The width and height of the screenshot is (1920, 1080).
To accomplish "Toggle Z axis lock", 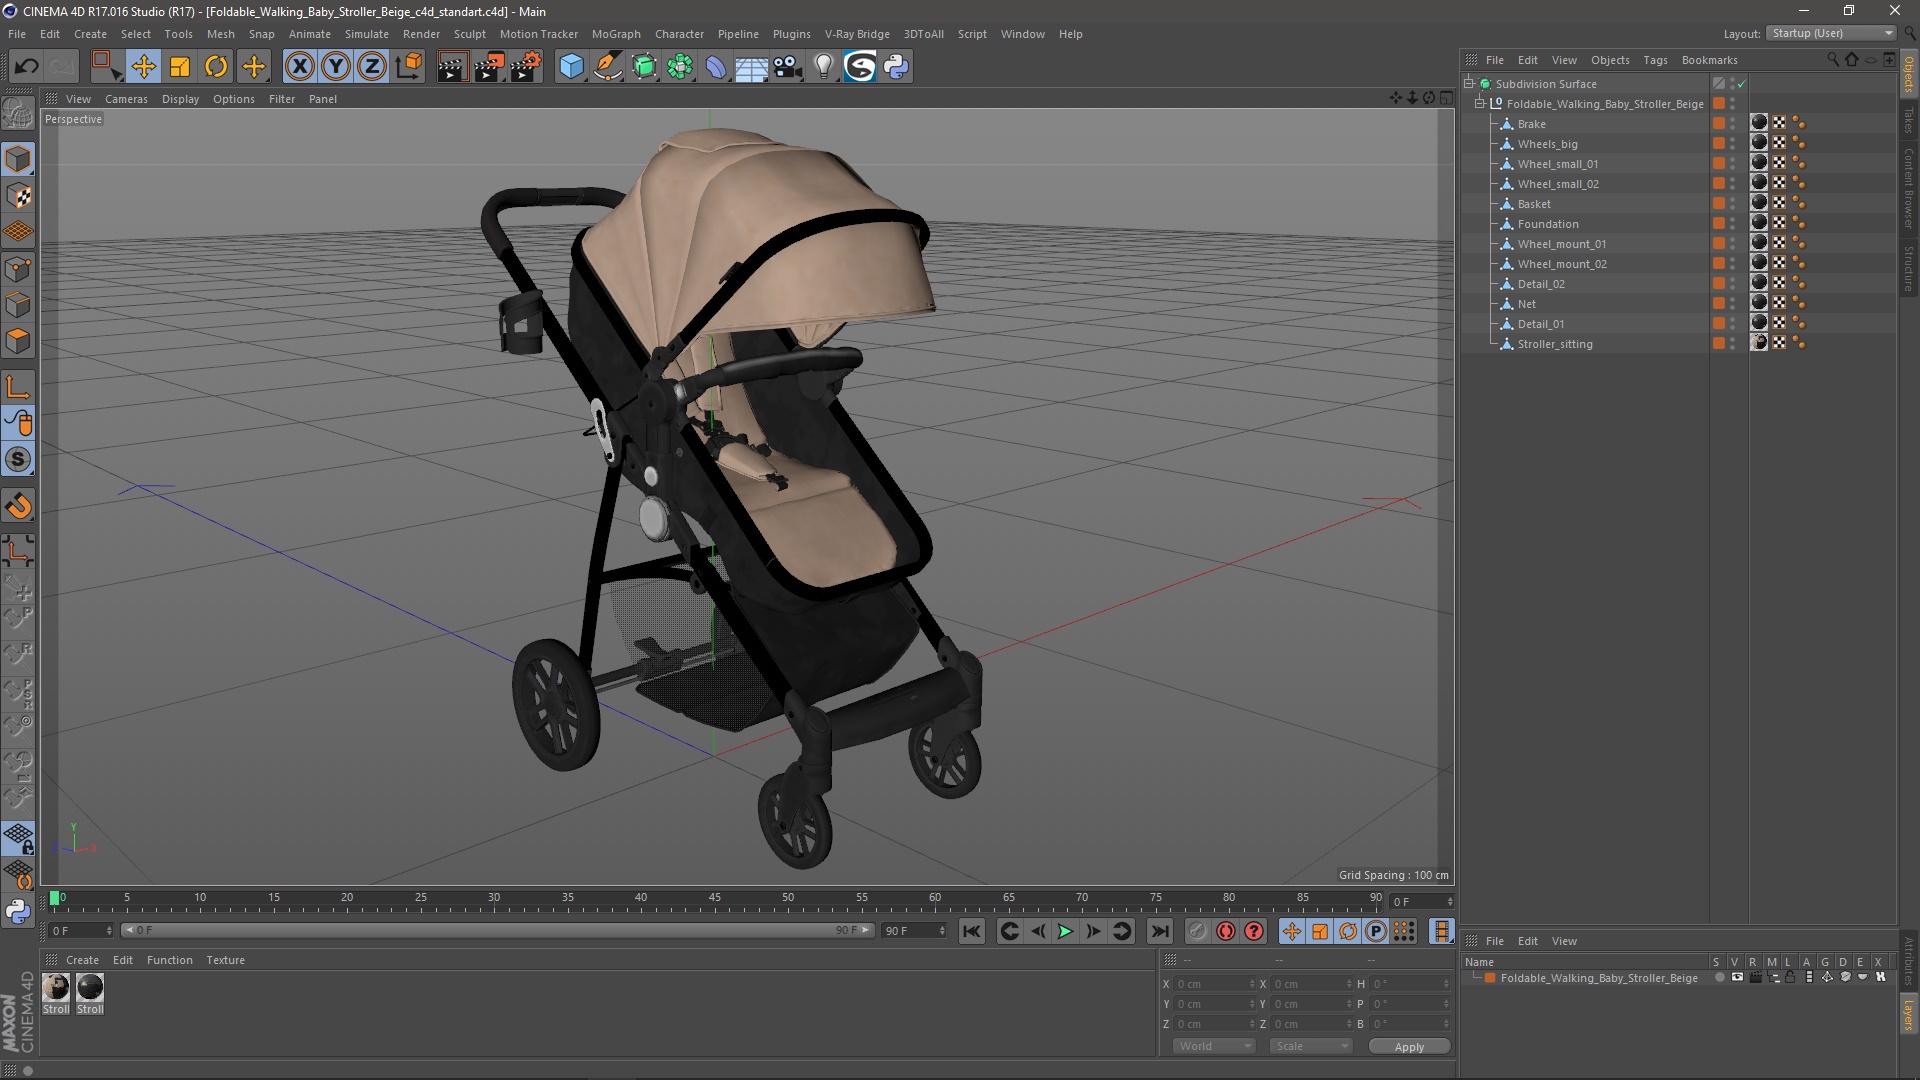I will click(x=372, y=67).
